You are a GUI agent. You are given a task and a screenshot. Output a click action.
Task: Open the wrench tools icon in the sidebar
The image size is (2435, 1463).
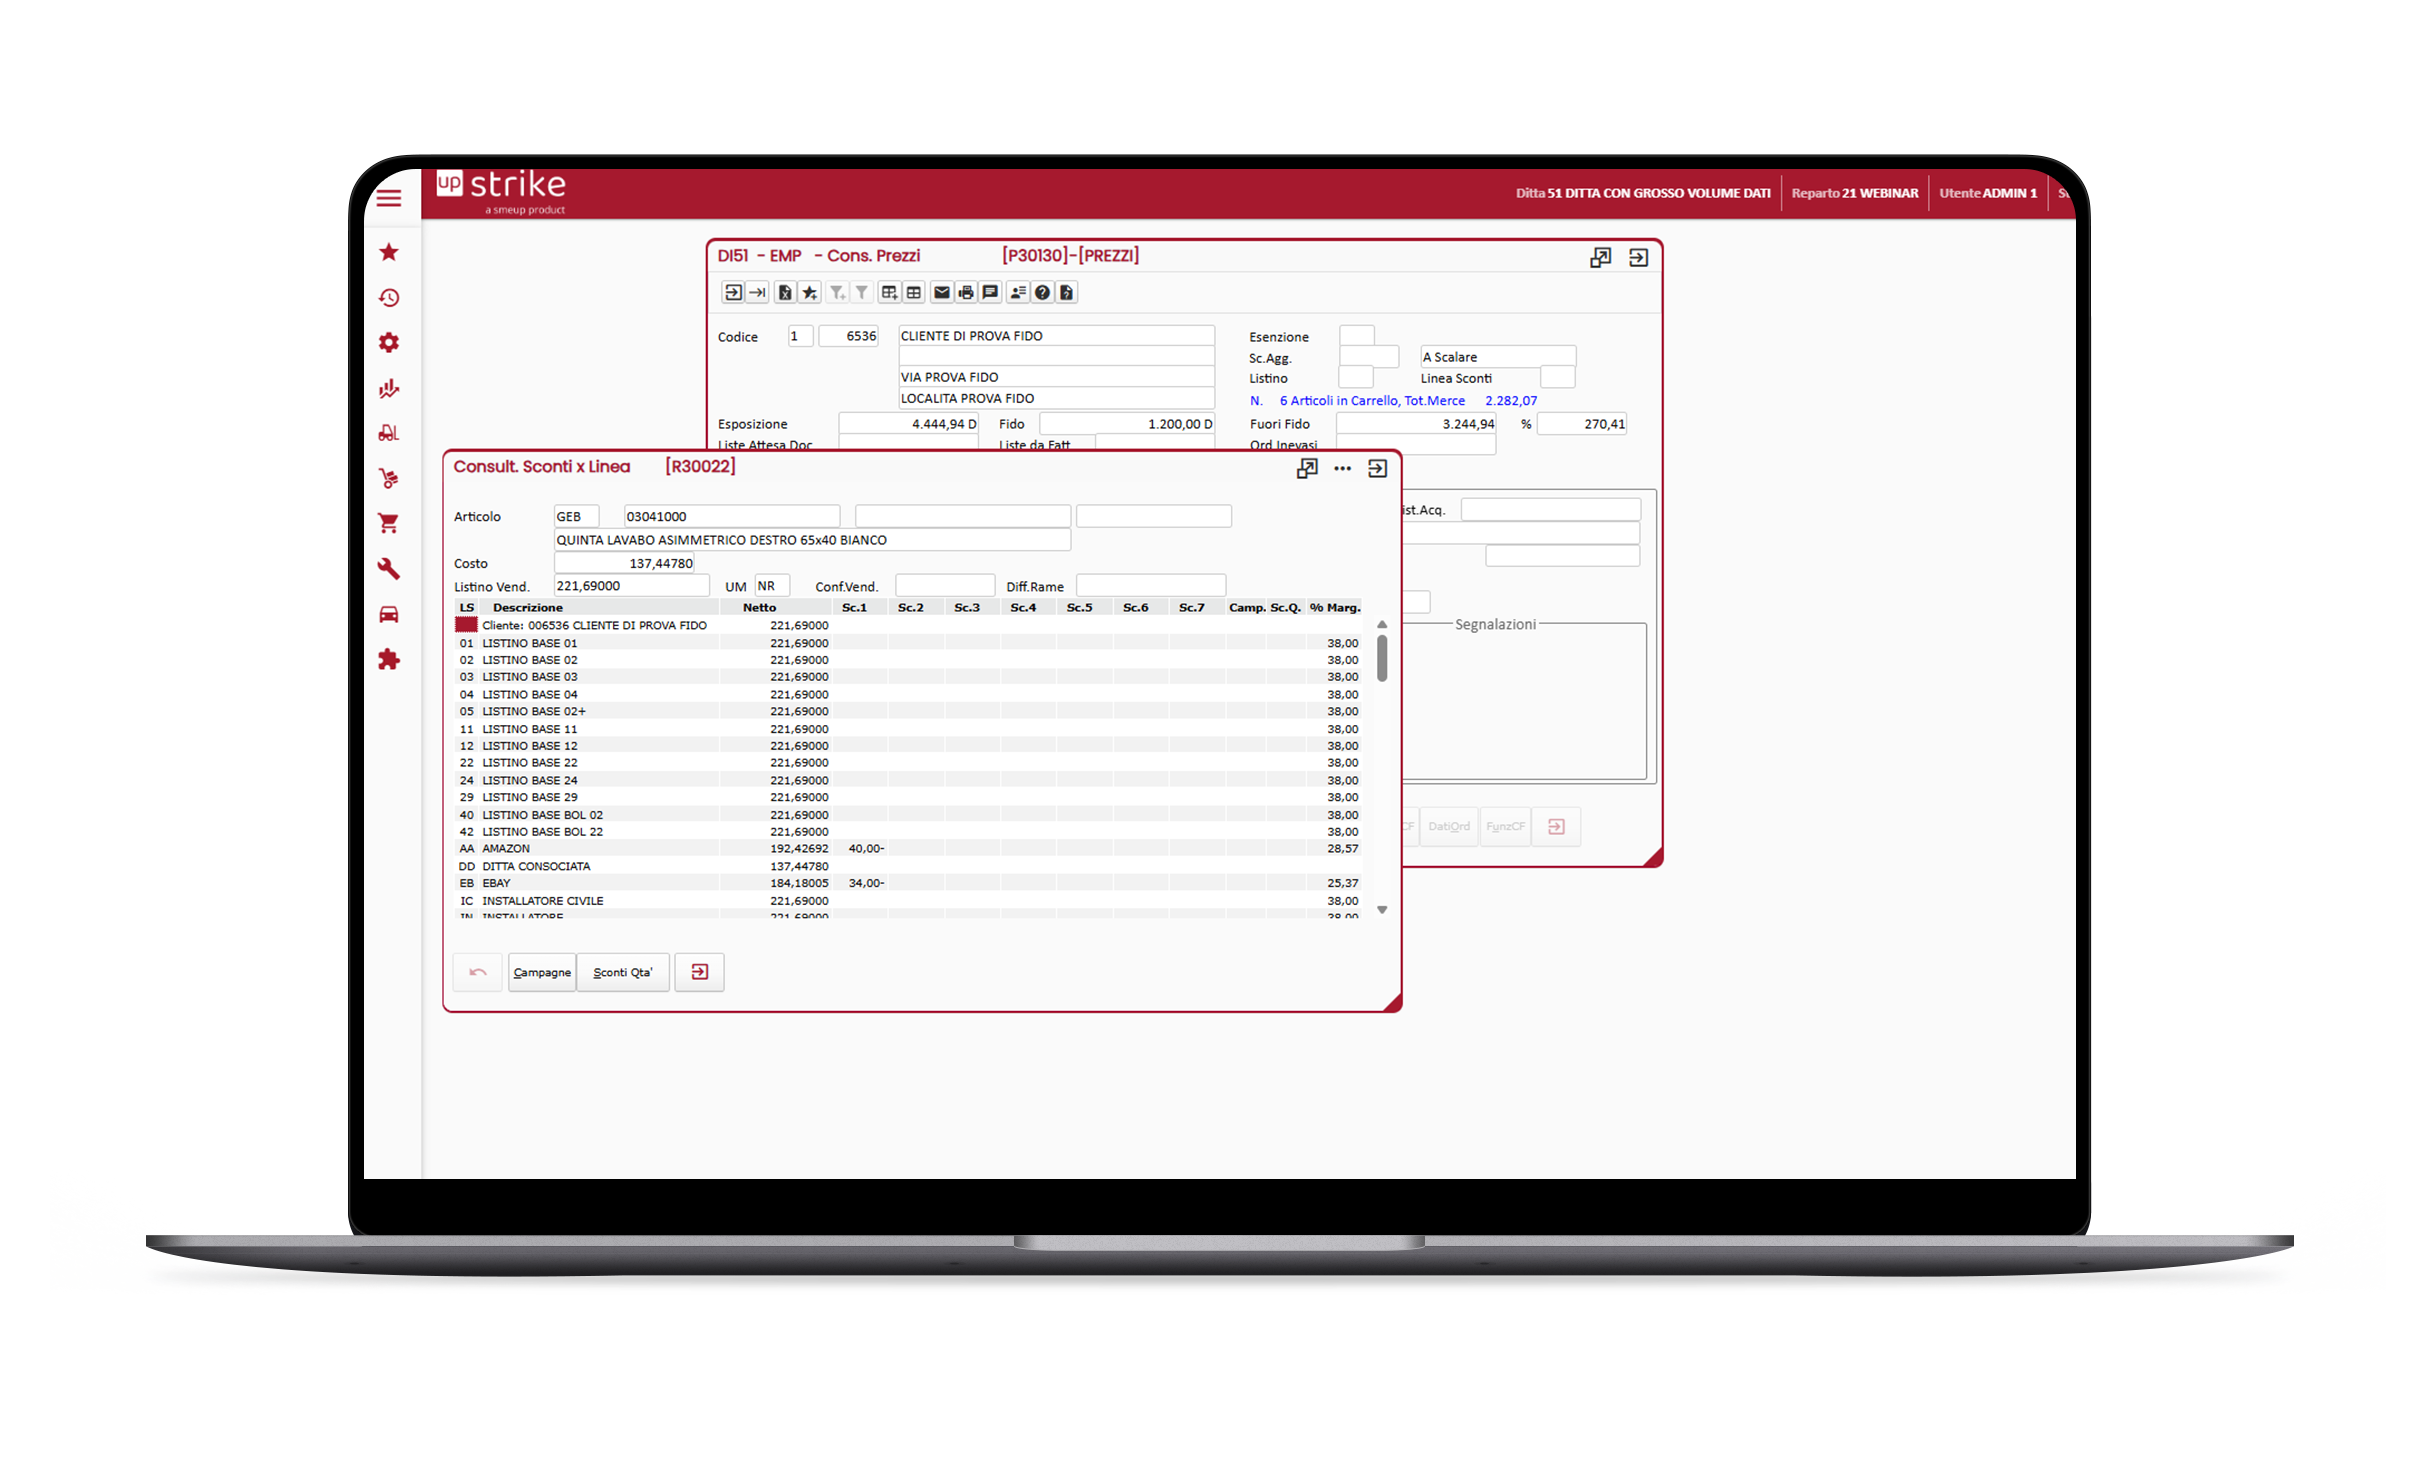coord(389,569)
